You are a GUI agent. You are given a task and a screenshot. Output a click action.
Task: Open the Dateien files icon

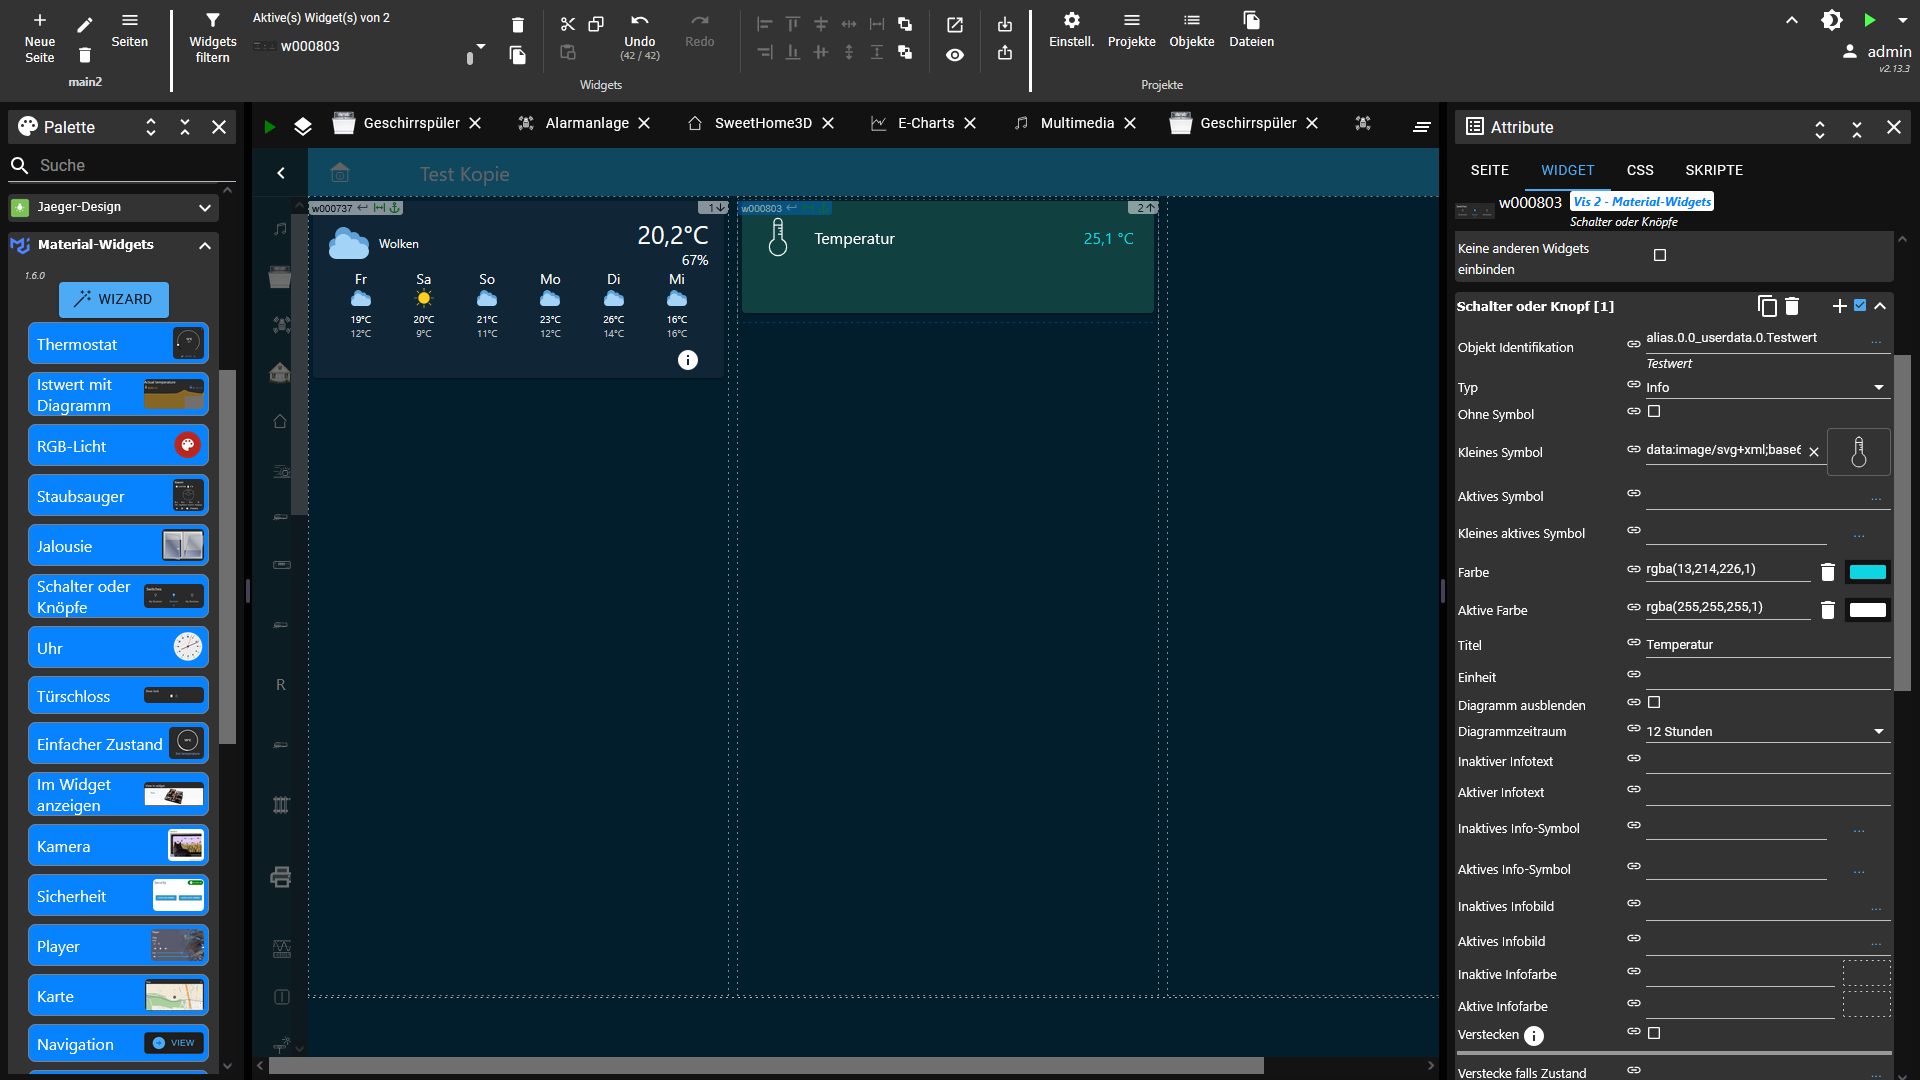tap(1251, 21)
